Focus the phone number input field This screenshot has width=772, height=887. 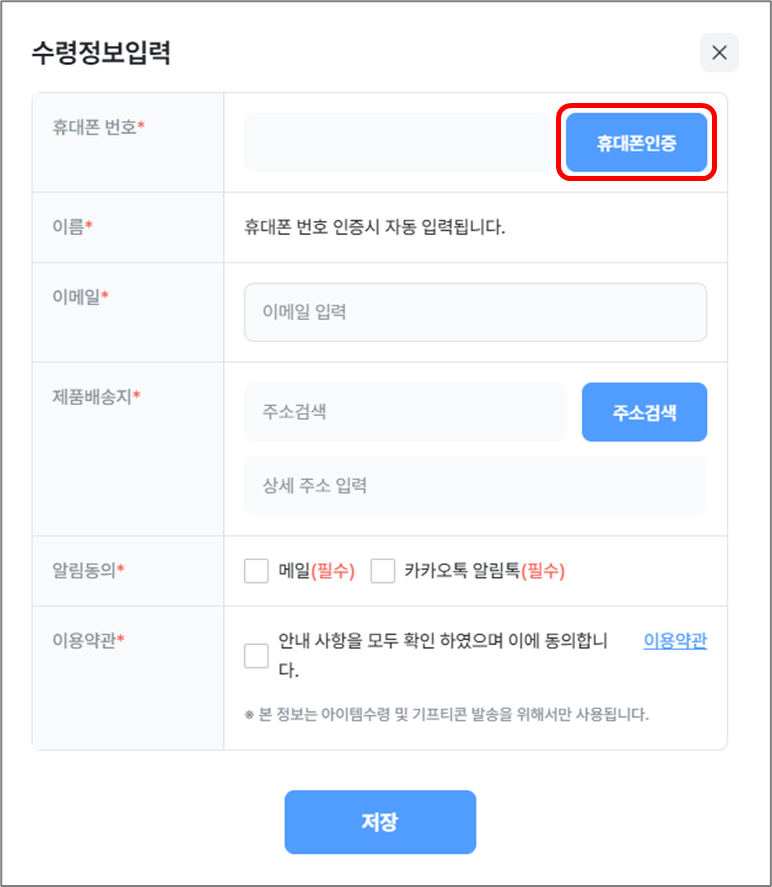pyautogui.click(x=397, y=143)
